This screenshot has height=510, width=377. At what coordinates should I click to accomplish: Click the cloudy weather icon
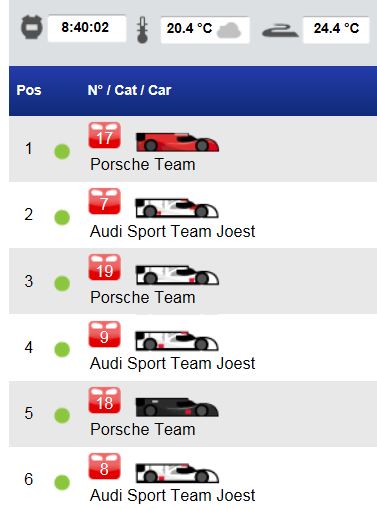229,30
